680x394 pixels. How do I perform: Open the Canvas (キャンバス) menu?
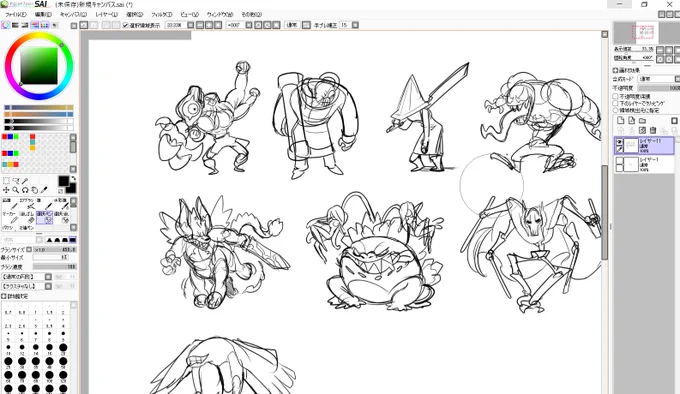click(73, 14)
